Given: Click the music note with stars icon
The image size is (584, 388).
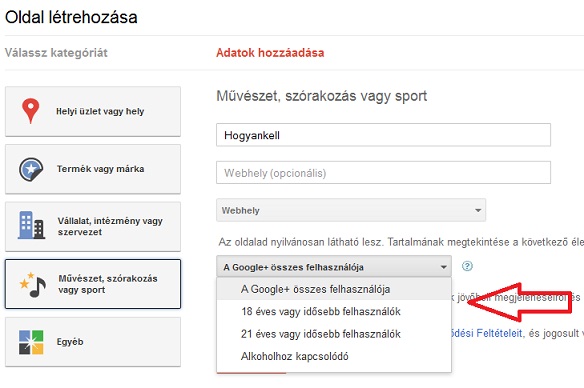Looking at the screenshot, I should tap(33, 284).
